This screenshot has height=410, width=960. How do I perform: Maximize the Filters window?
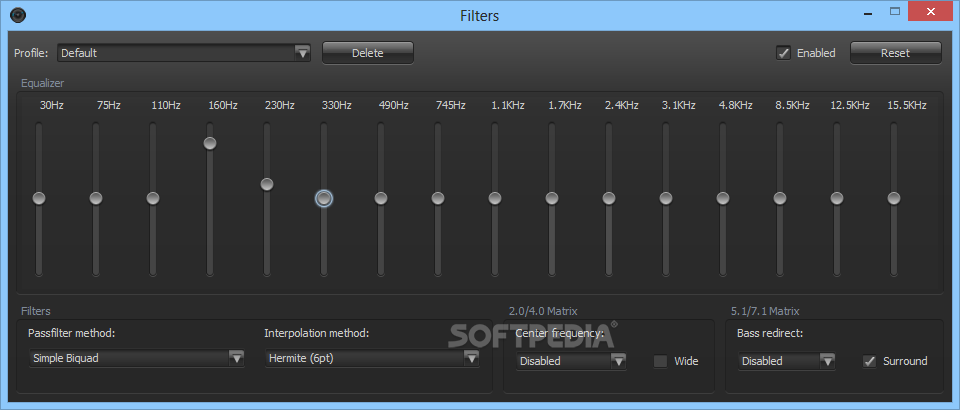click(x=895, y=12)
